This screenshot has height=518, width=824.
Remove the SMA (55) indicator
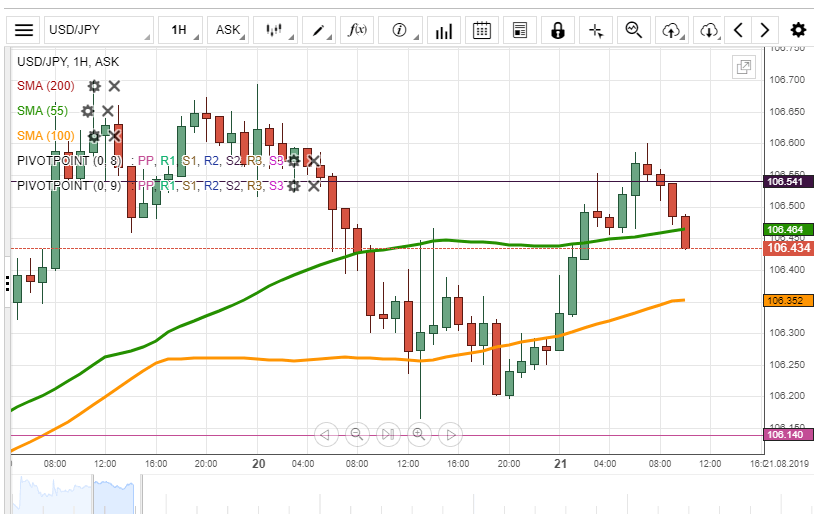pyautogui.click(x=108, y=111)
